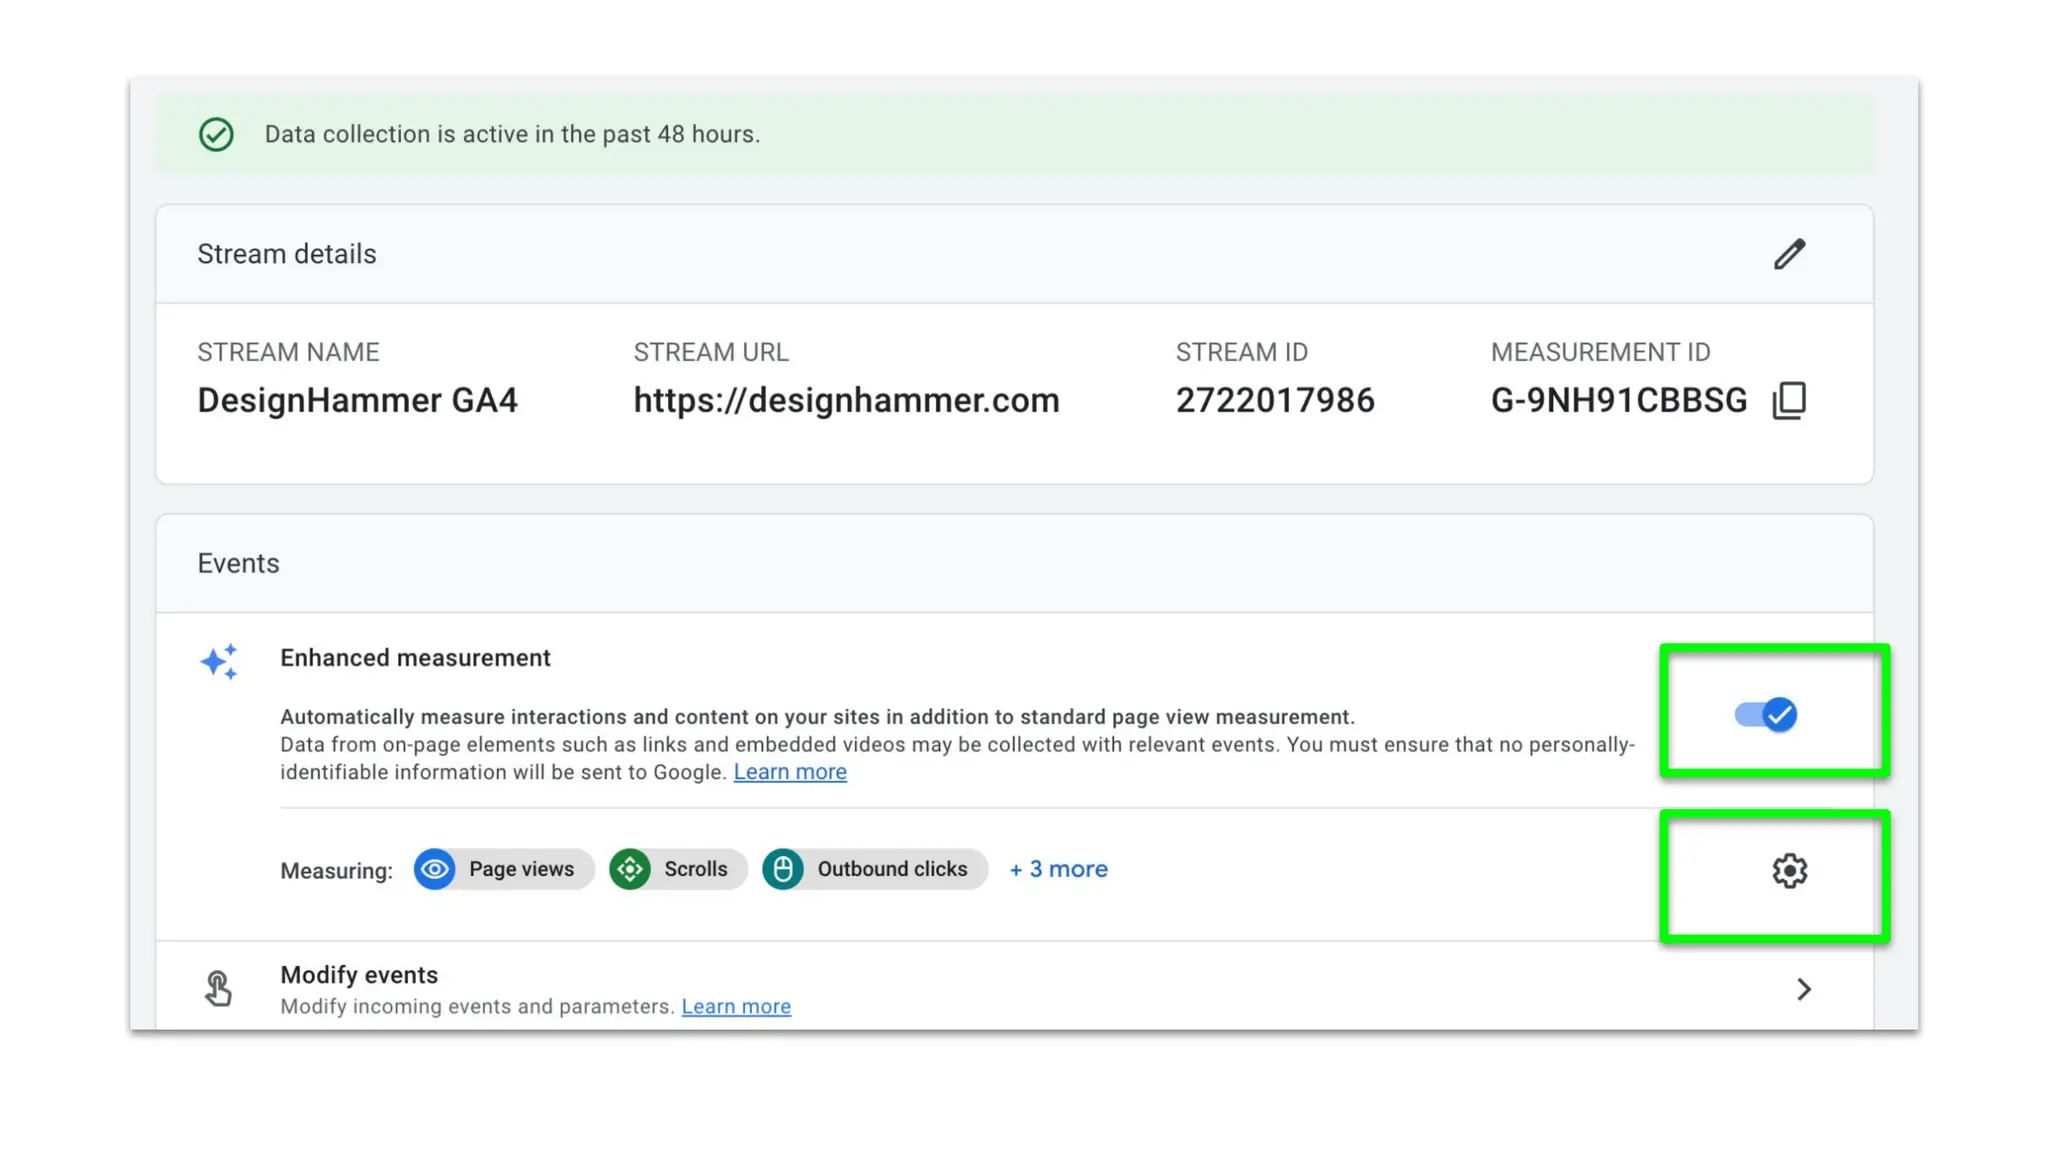Click the mouse icon on Outbound clicks chip
Viewport: 2048px width, 1152px height.
coord(783,869)
